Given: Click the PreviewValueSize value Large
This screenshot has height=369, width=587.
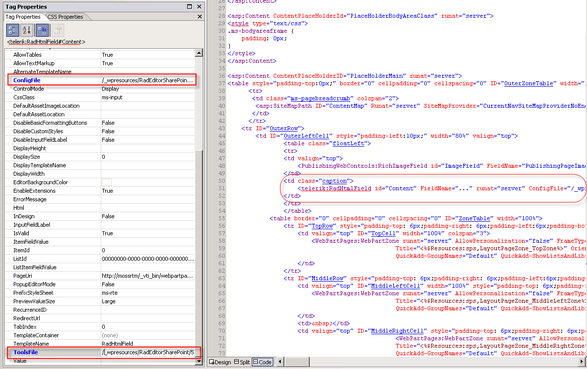Looking at the screenshot, I should point(109,301).
